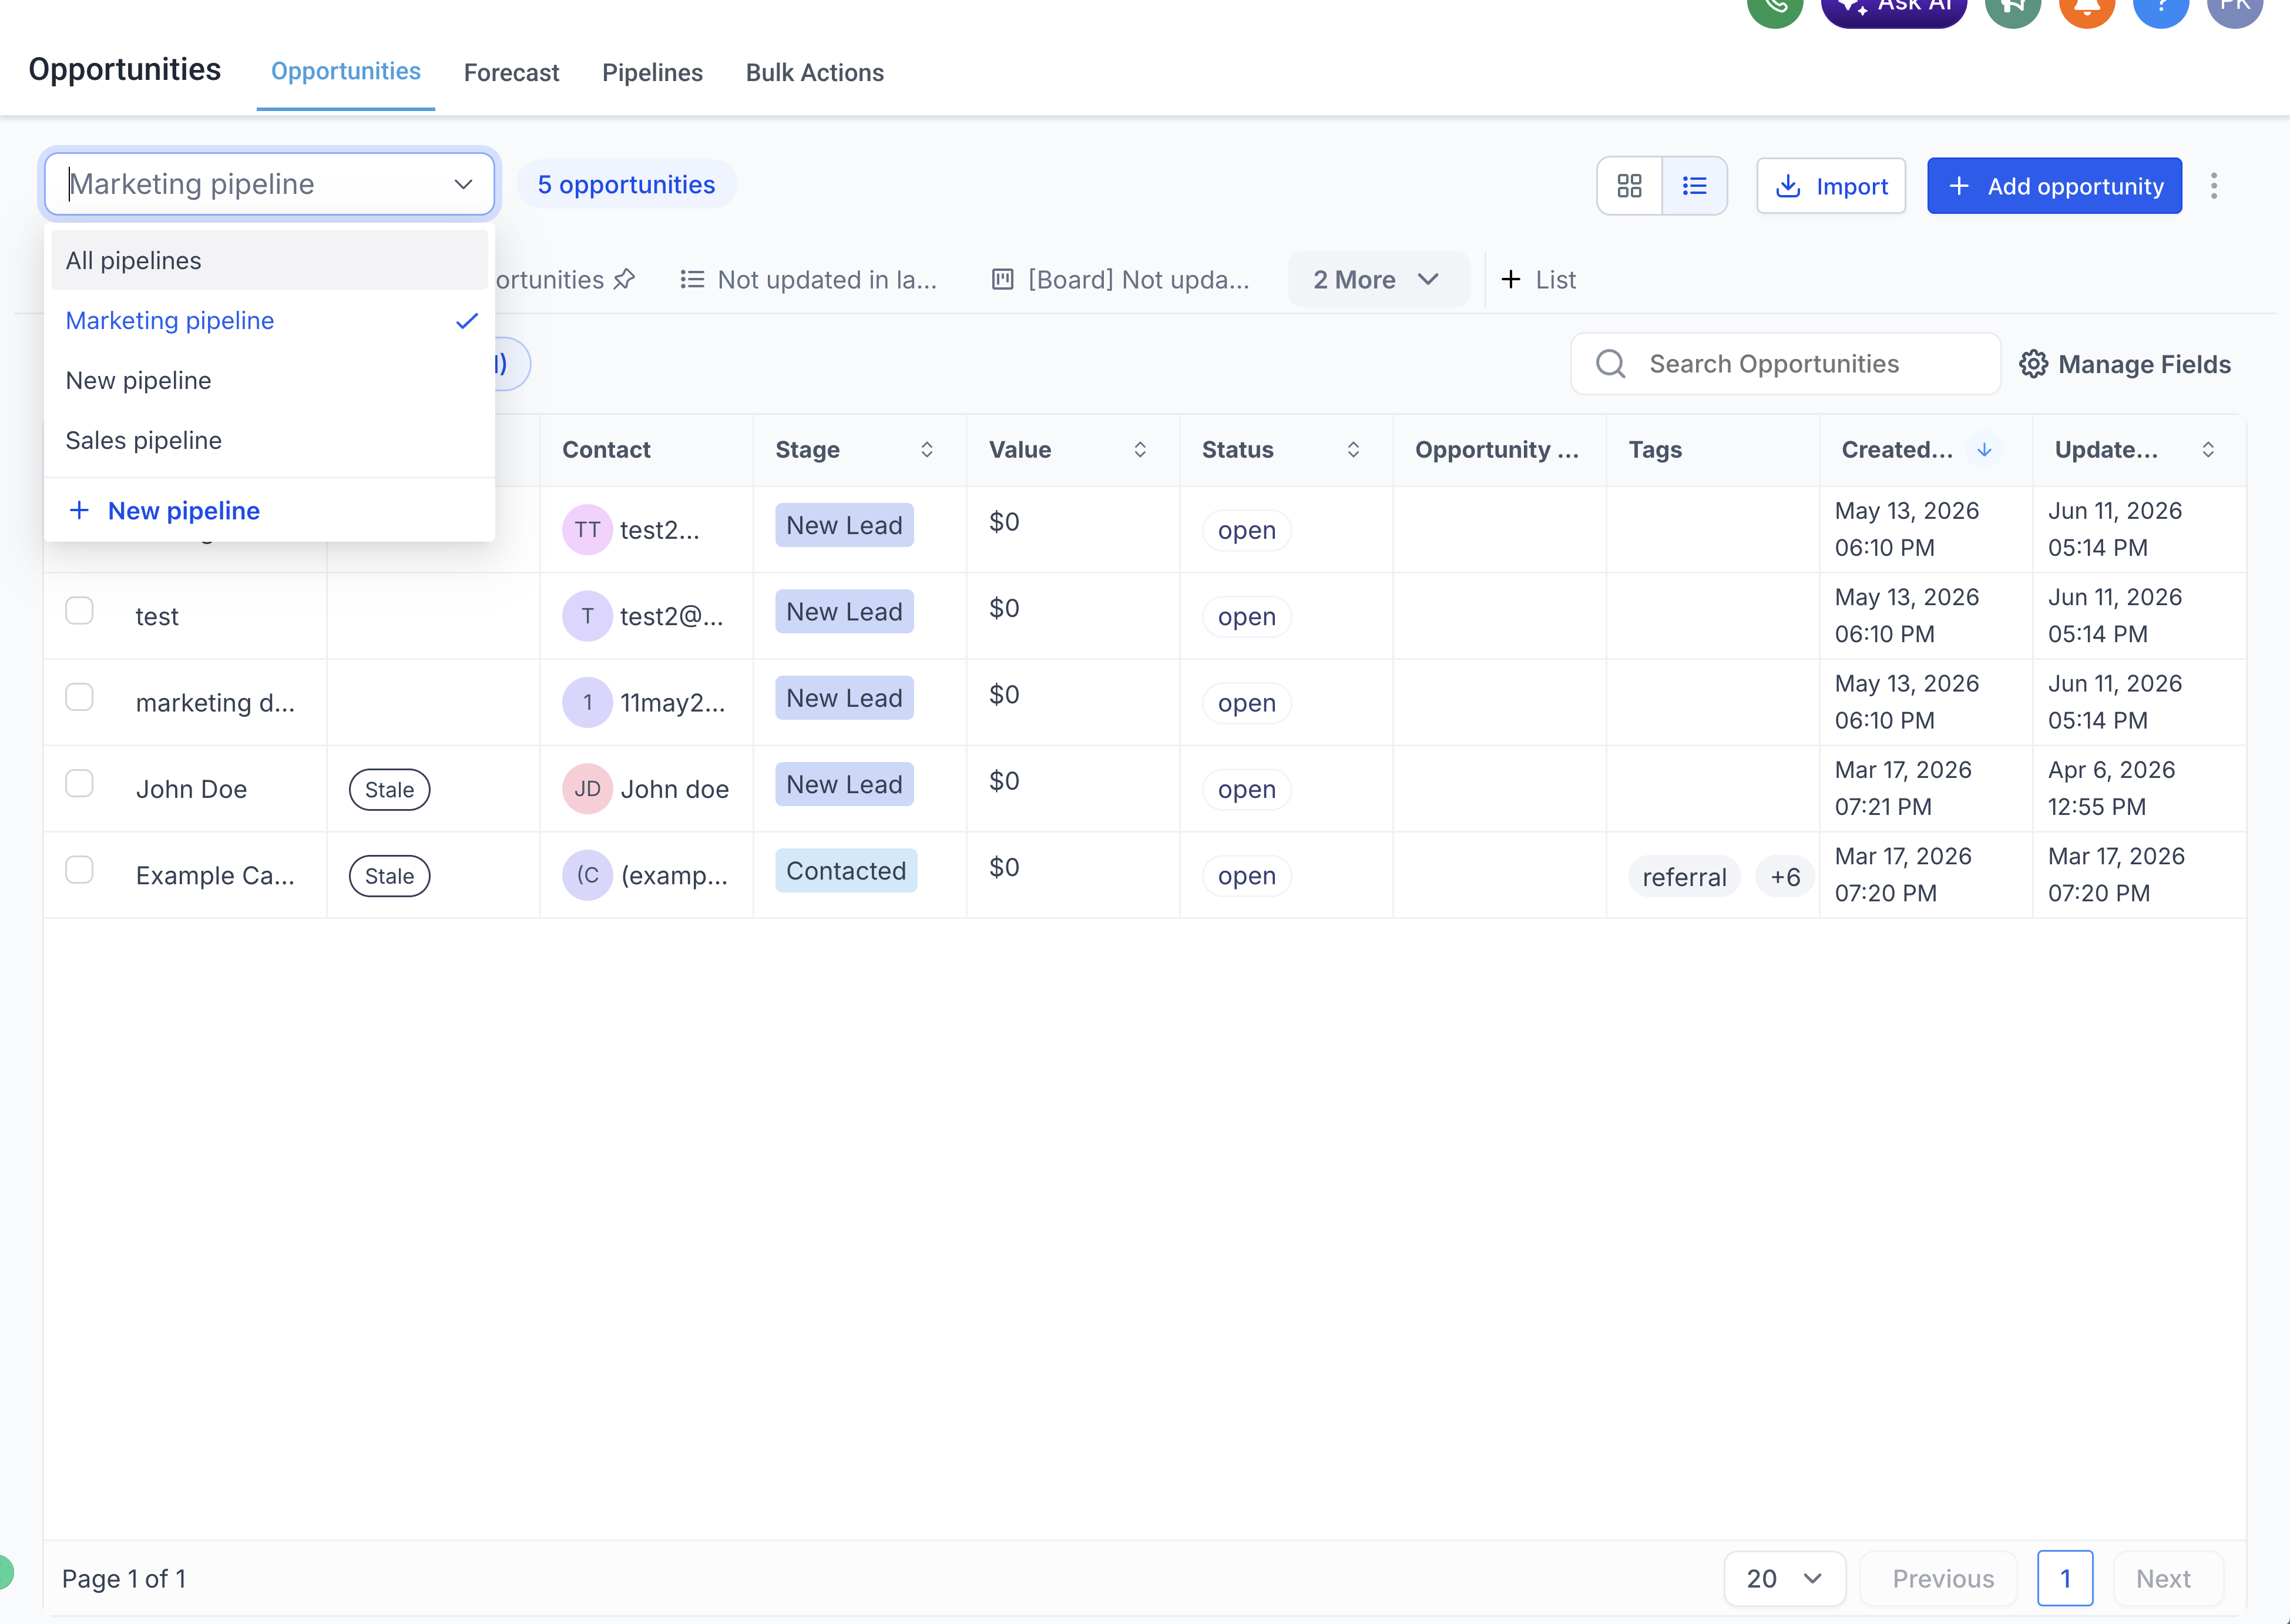This screenshot has width=2290, height=1624.
Task: Choose Marketing pipeline option
Action: (269, 320)
